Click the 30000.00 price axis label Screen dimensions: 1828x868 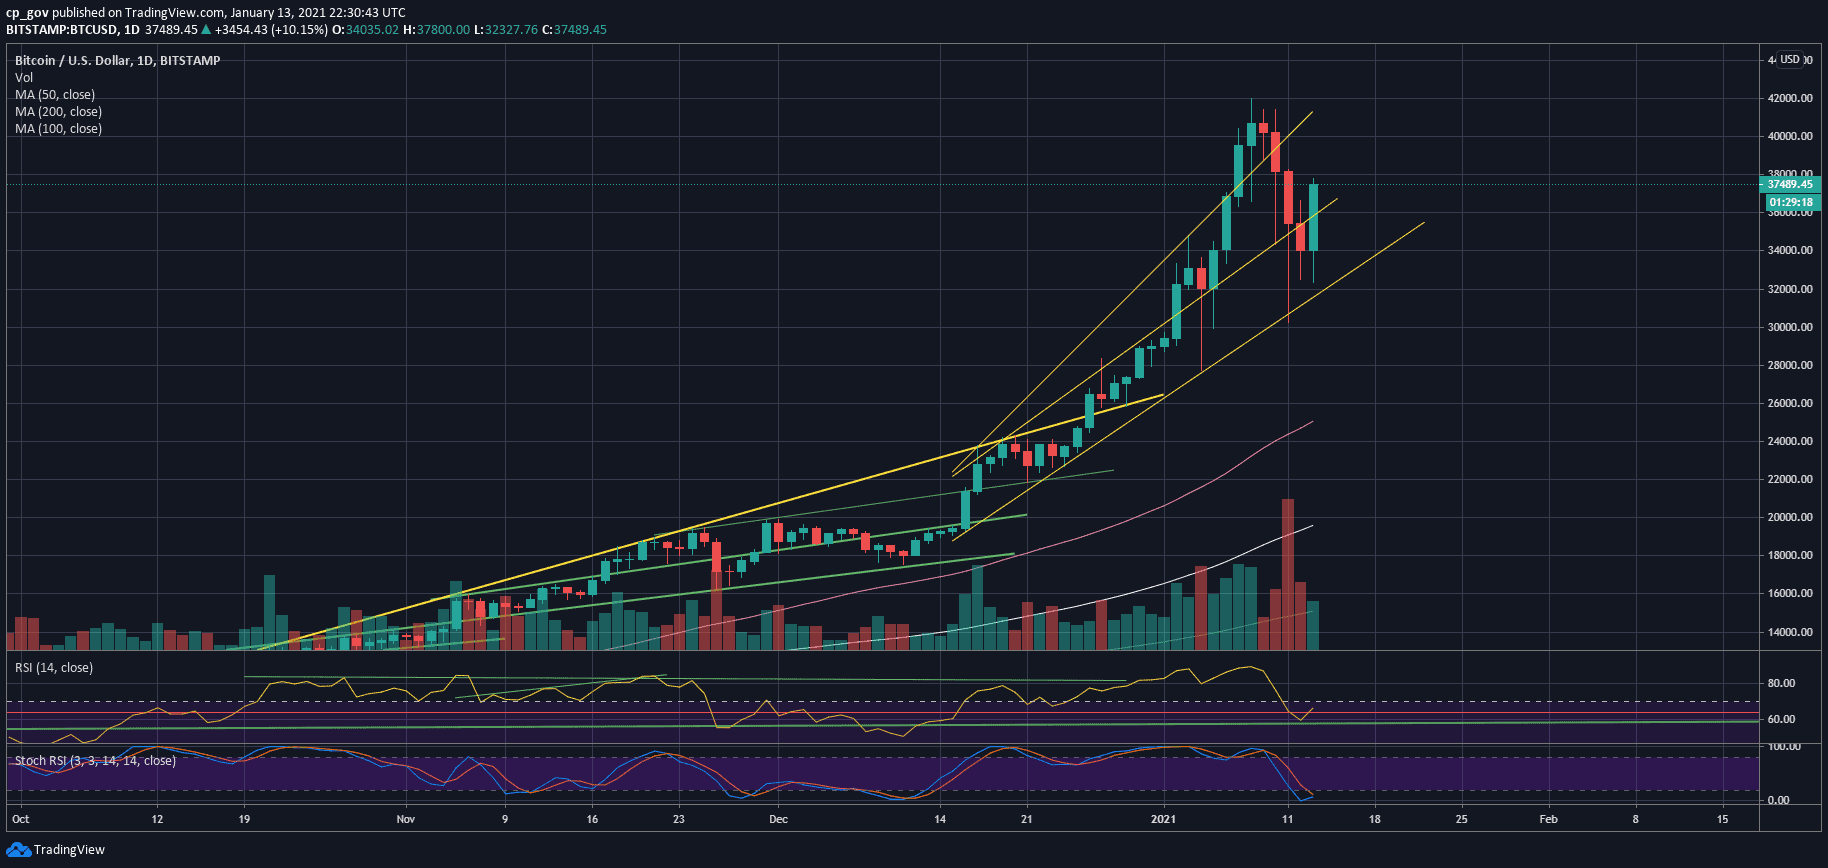1790,327
